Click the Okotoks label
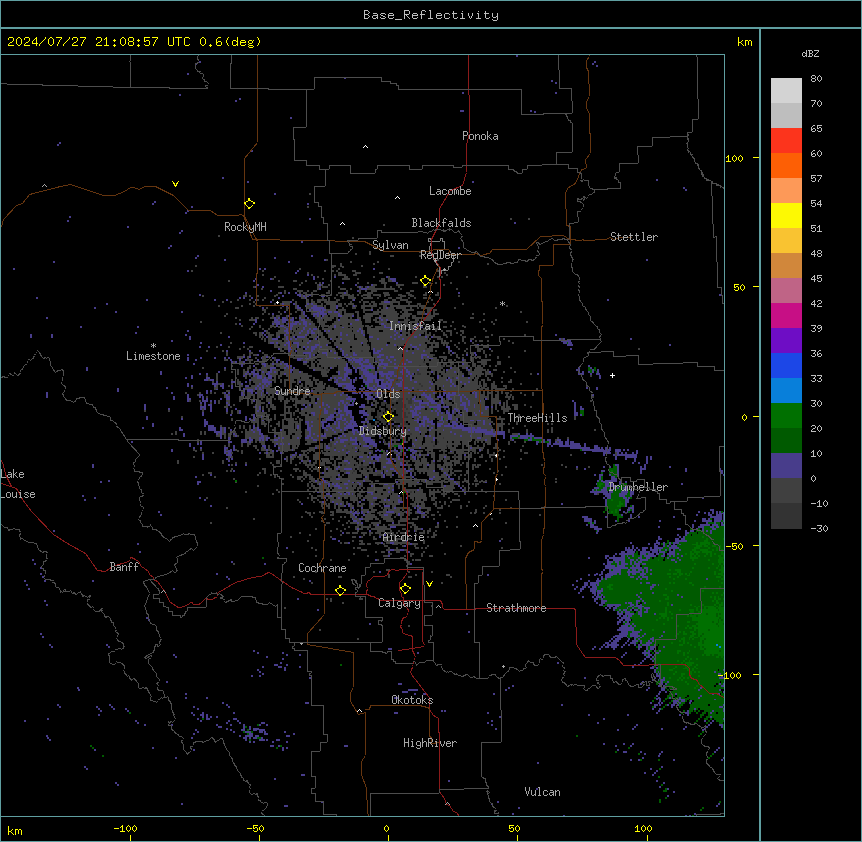862x842 pixels. pyautogui.click(x=412, y=700)
